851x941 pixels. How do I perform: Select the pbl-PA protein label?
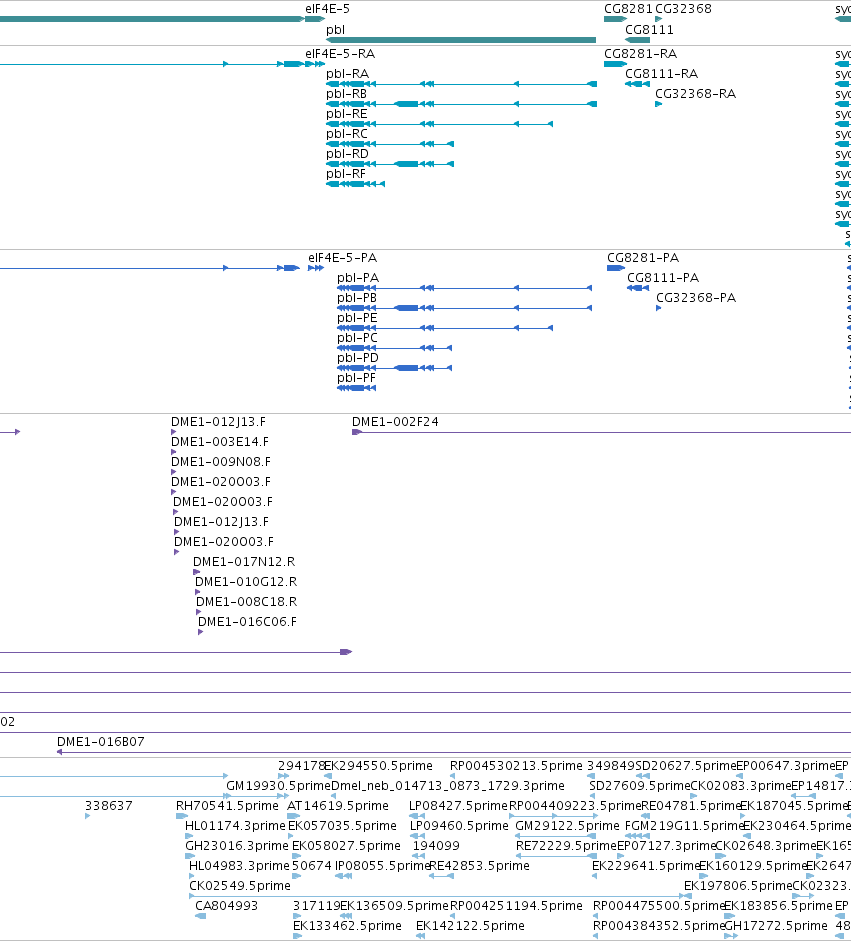point(358,277)
